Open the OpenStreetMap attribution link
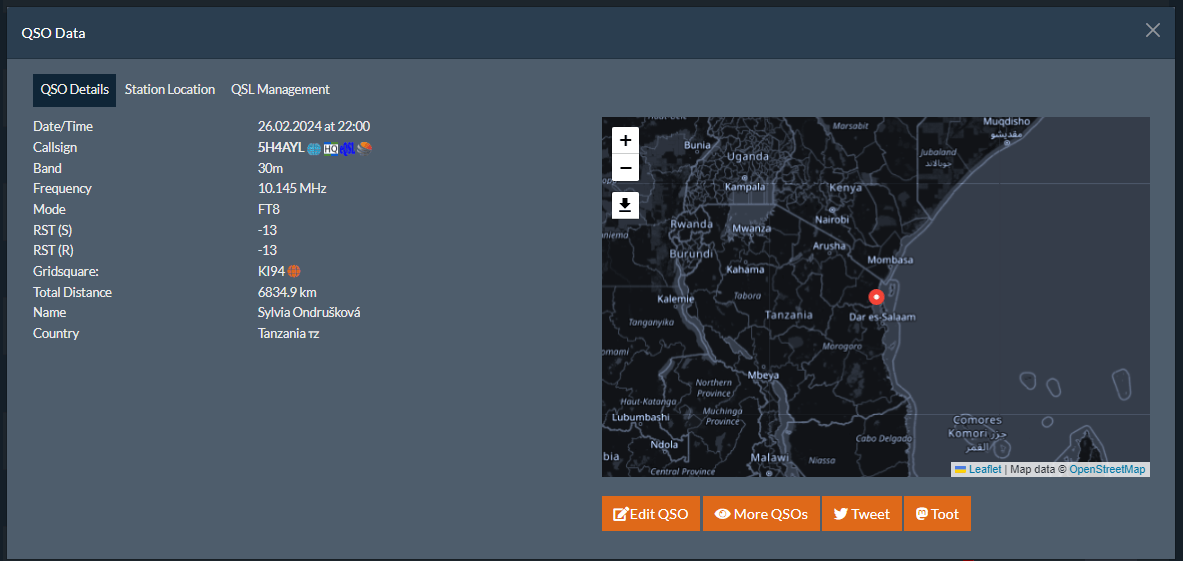 pyautogui.click(x=1107, y=470)
